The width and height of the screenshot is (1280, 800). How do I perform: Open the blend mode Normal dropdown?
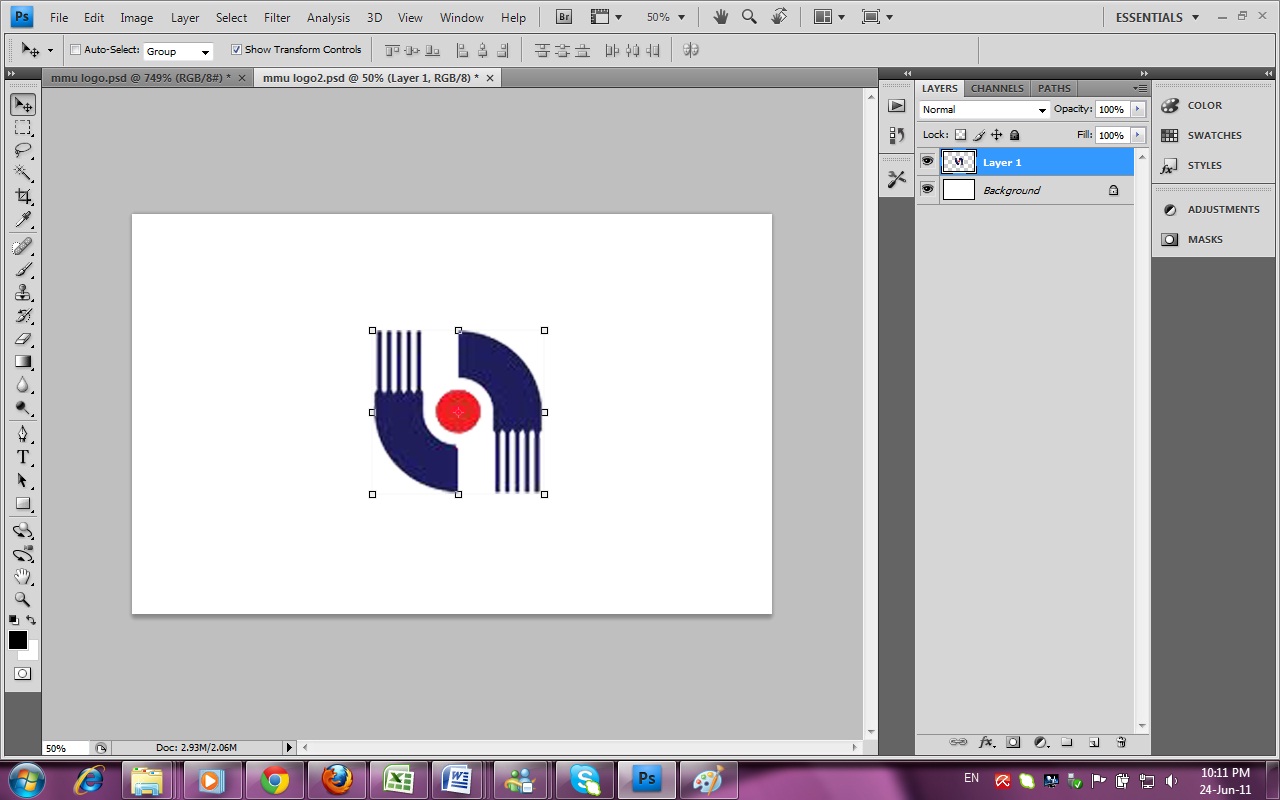point(984,110)
